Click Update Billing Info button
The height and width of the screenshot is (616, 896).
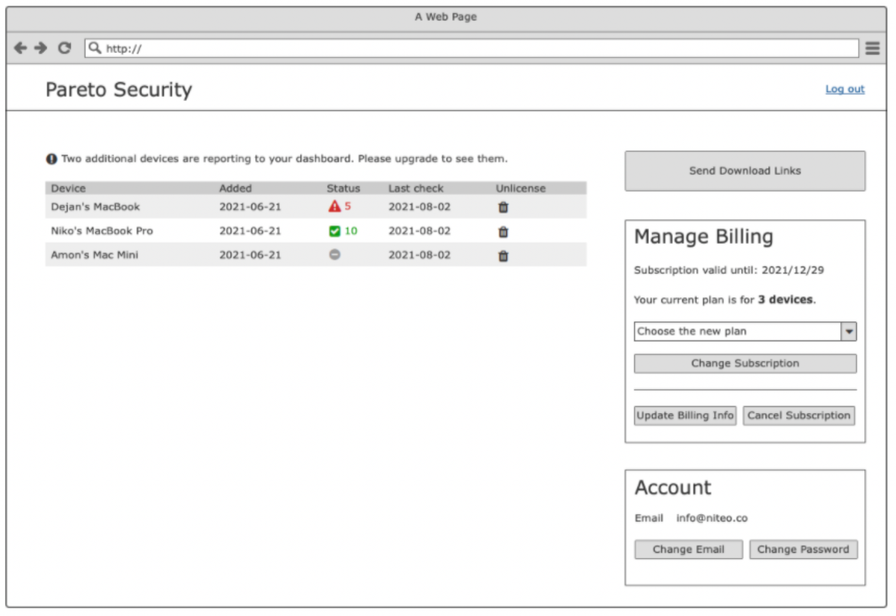(685, 415)
